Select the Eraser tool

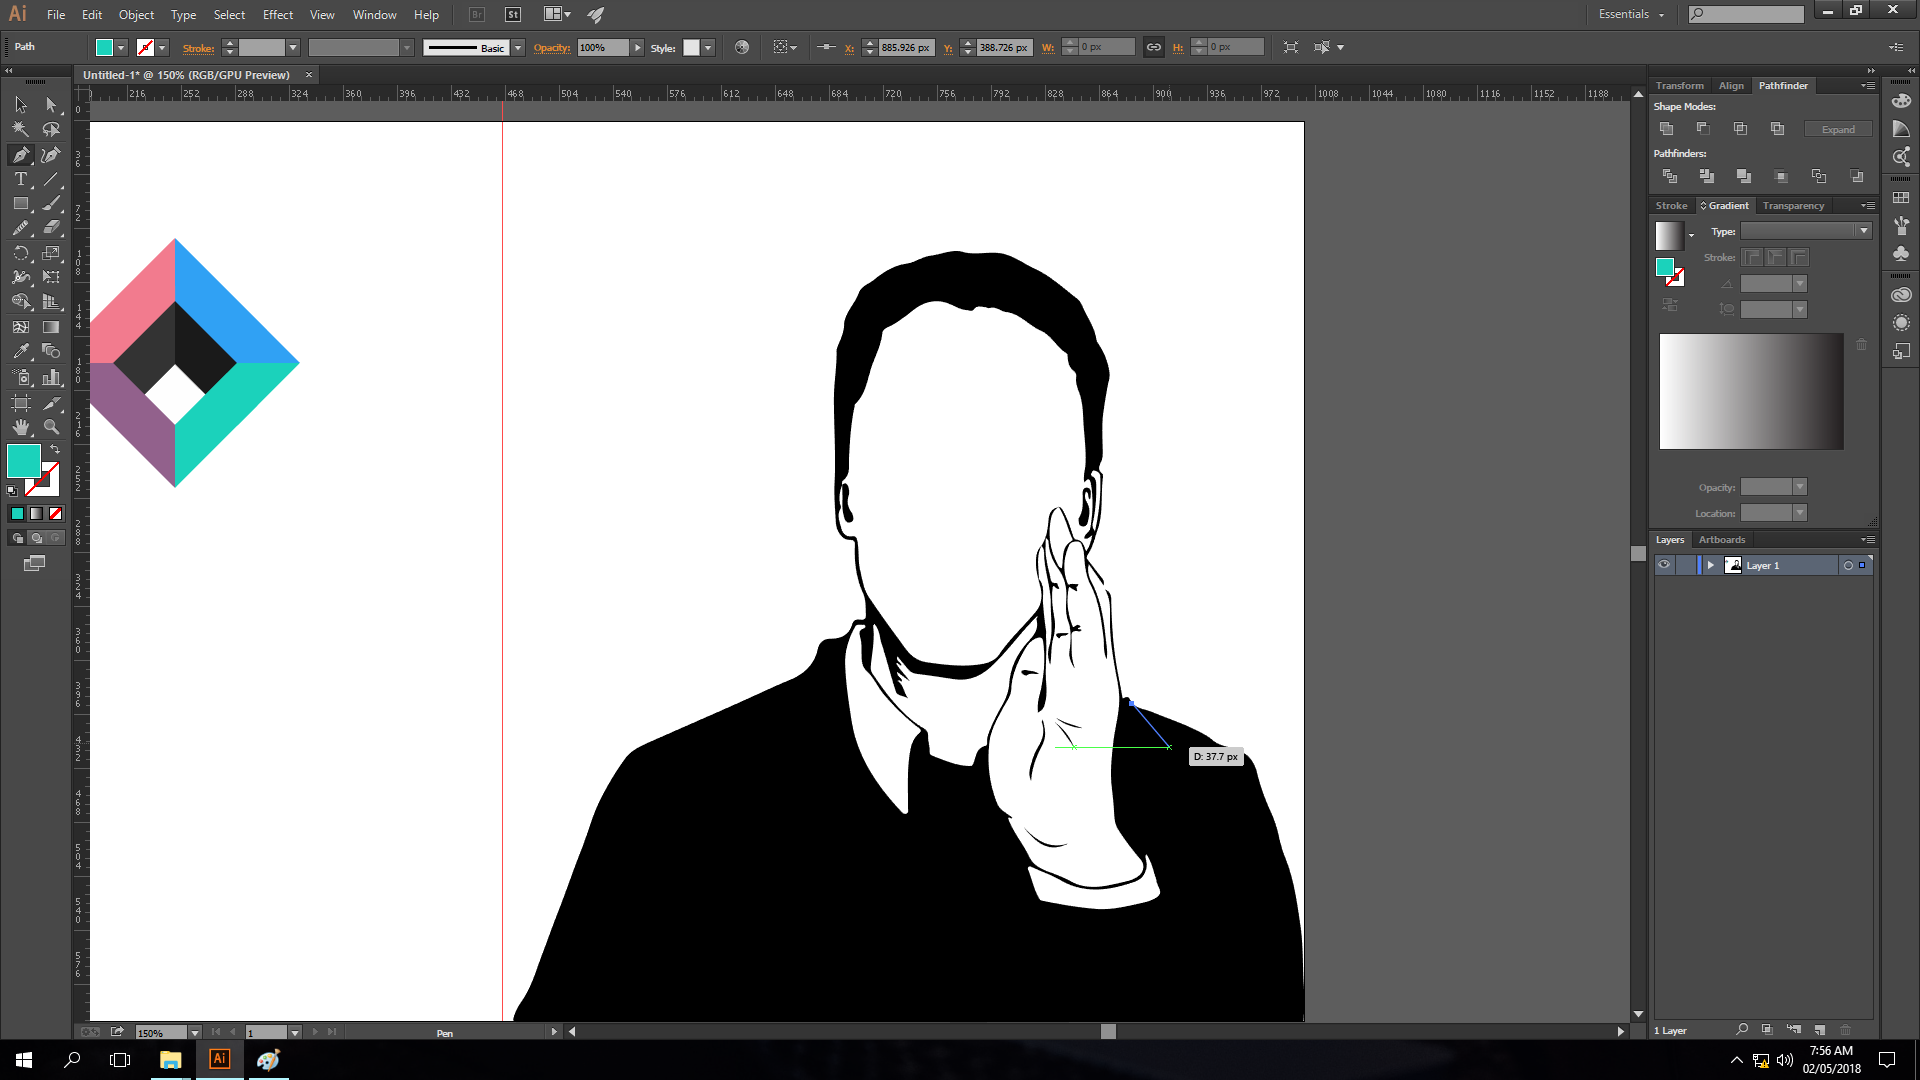click(51, 228)
